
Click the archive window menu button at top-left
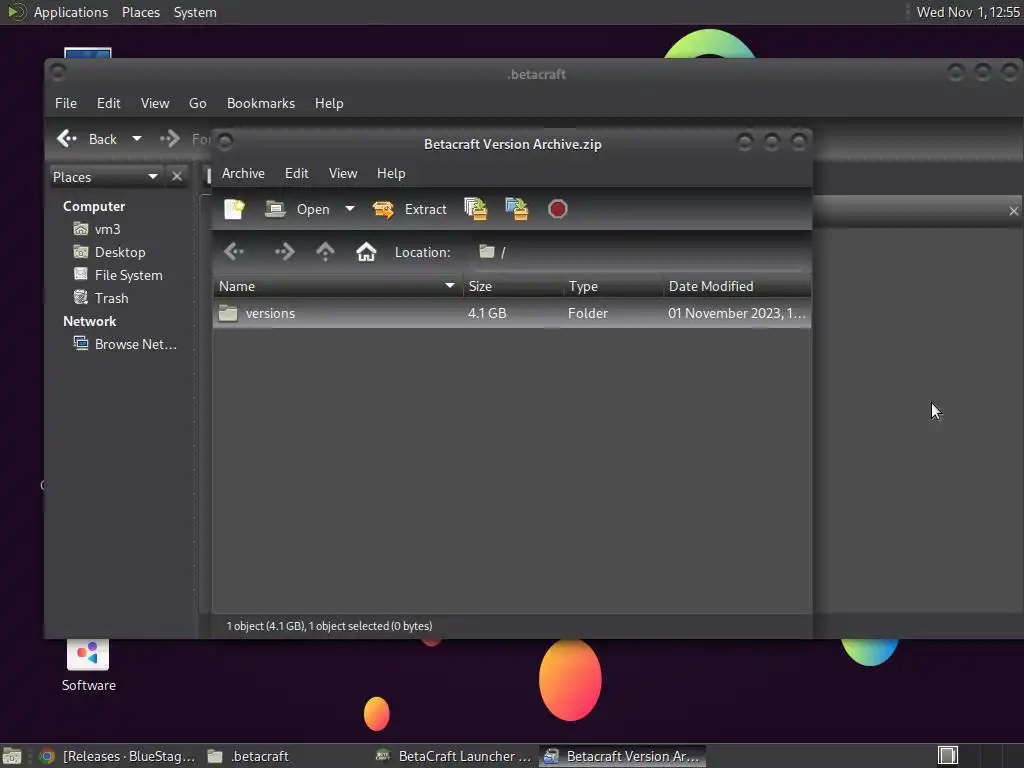point(225,140)
